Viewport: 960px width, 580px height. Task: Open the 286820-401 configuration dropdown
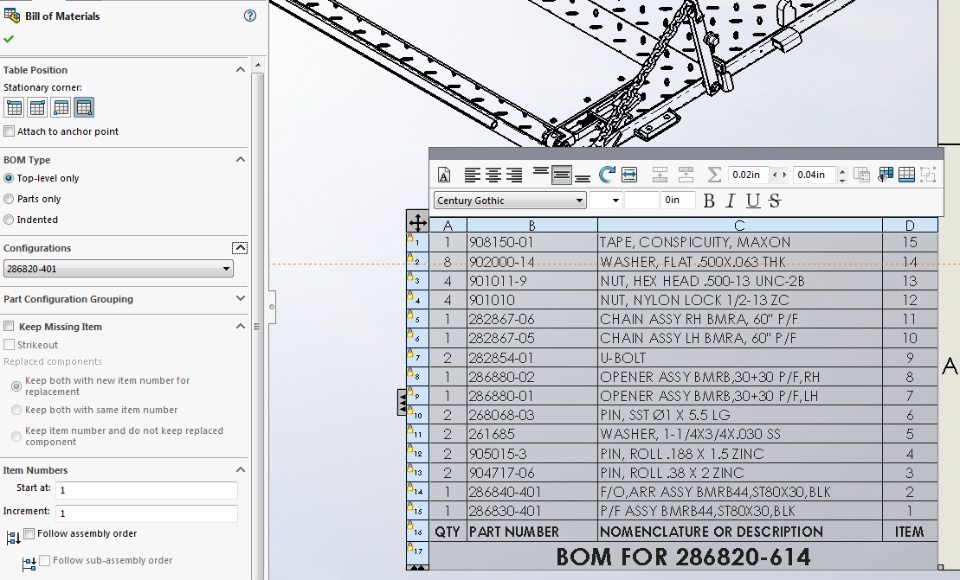118,268
